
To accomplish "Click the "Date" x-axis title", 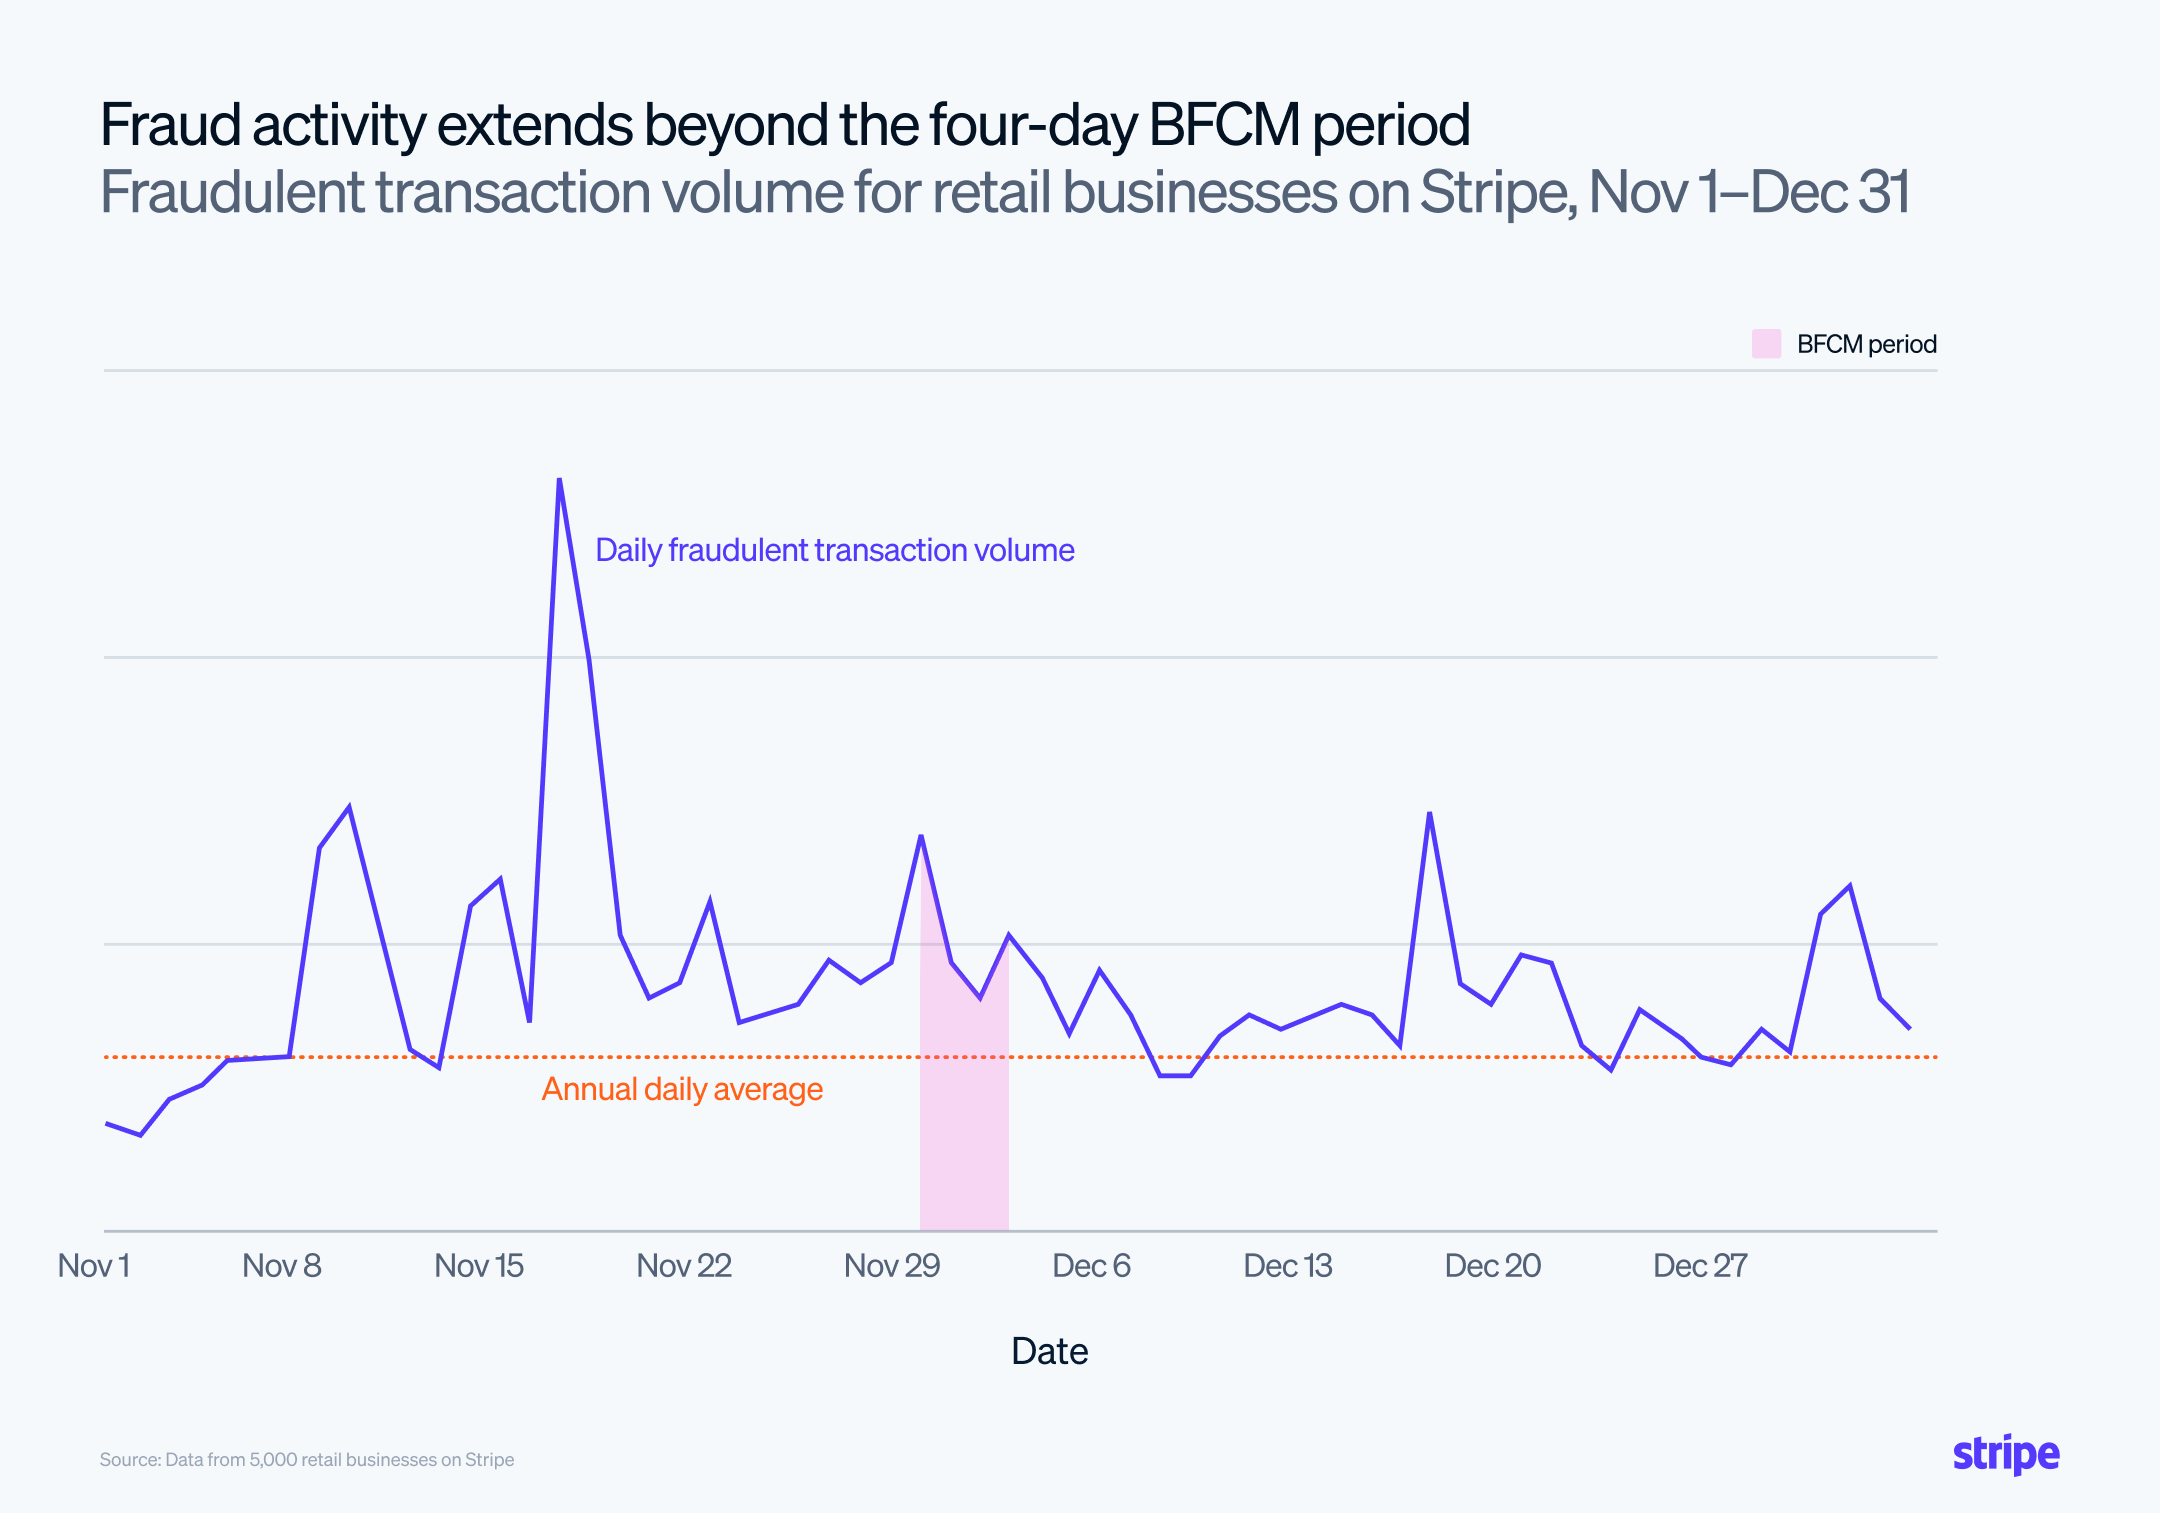I will point(1049,1351).
